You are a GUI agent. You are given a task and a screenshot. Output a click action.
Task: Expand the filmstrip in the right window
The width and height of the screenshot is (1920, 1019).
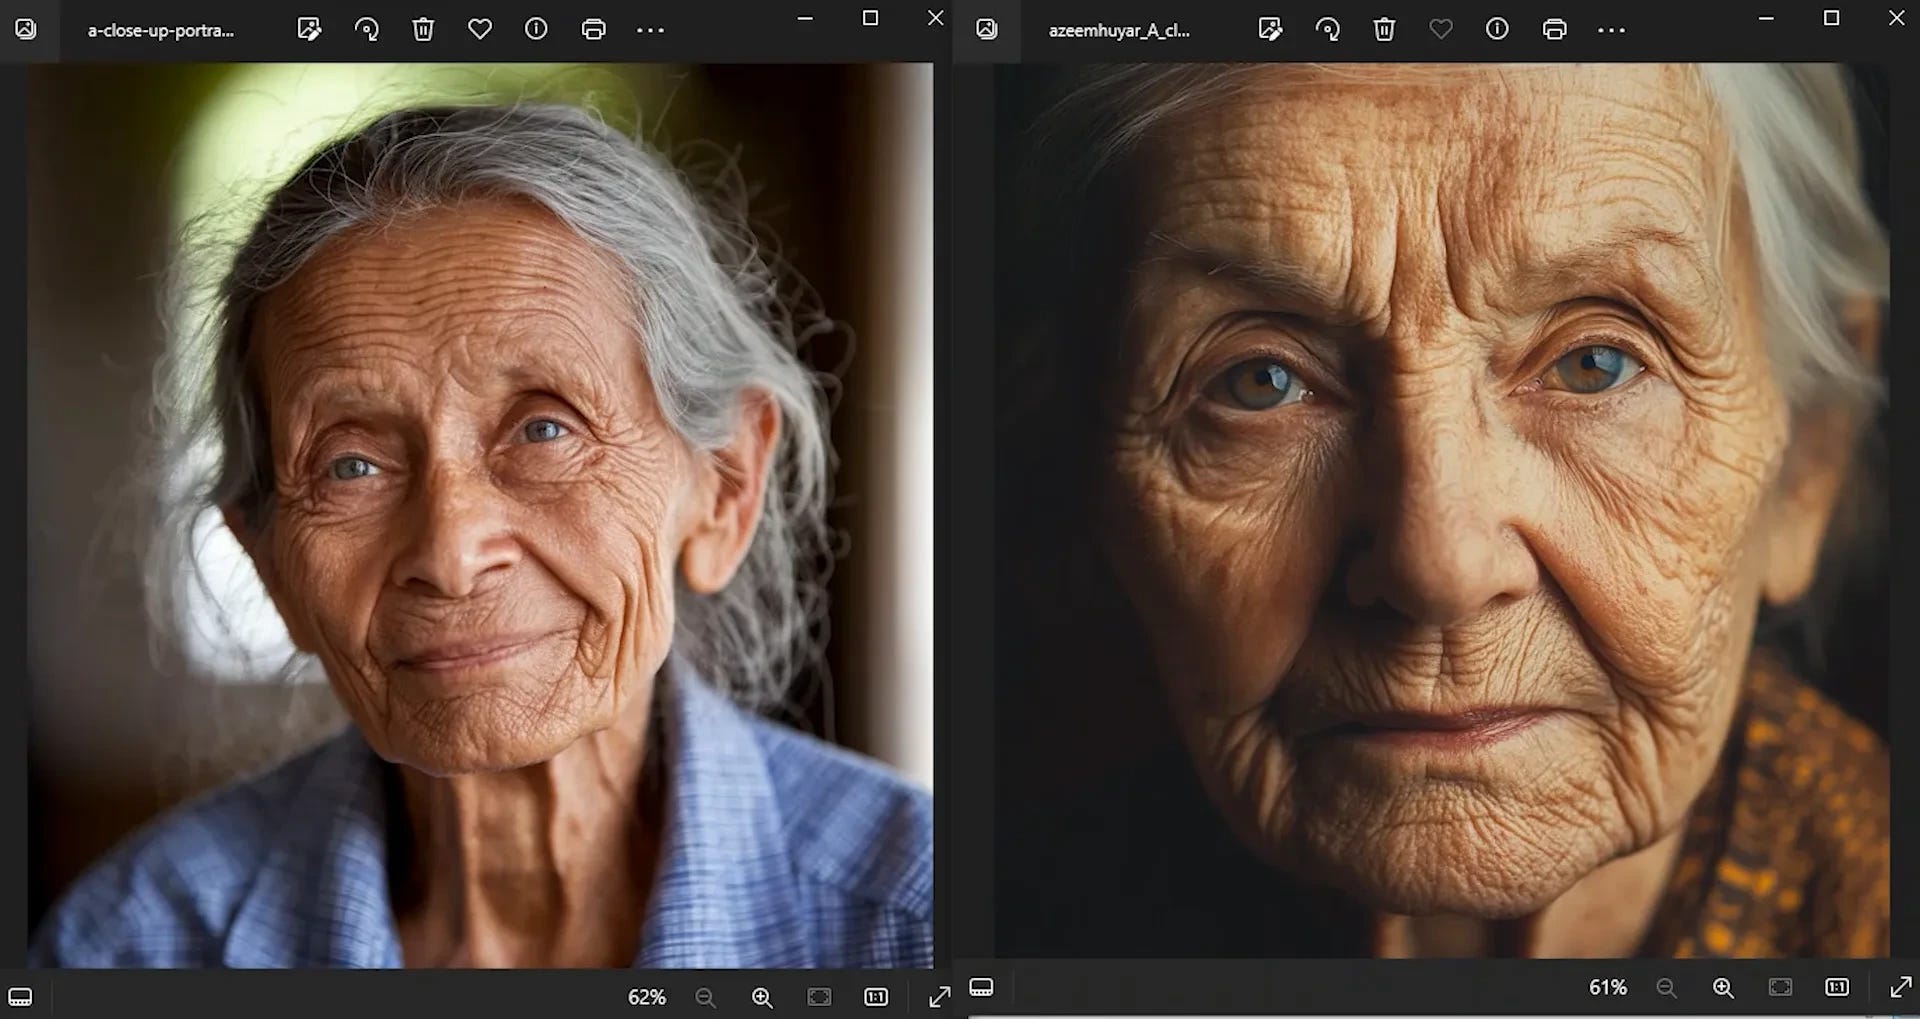click(x=981, y=988)
